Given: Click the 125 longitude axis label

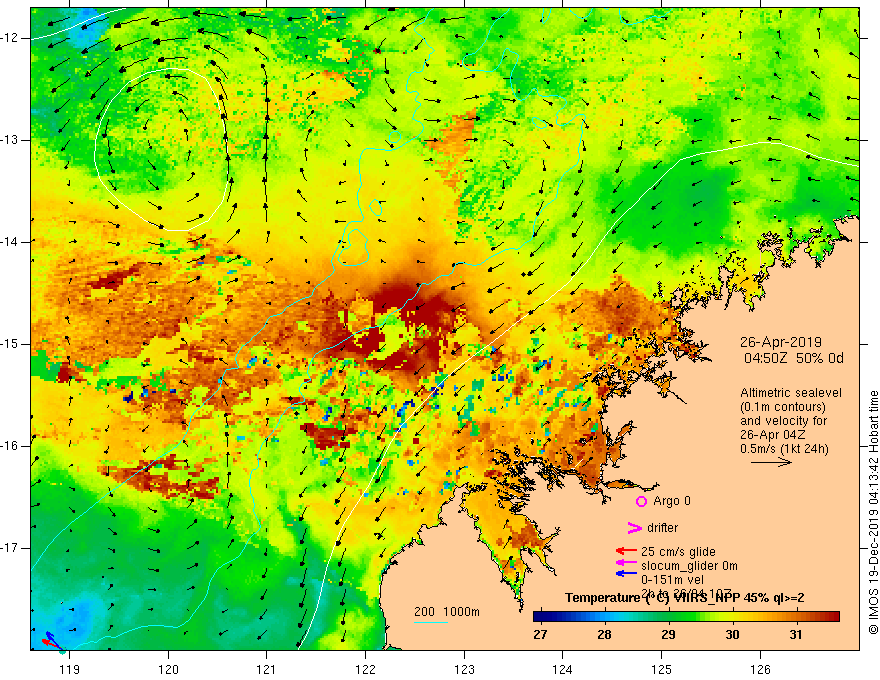Looking at the screenshot, I should click(662, 669).
